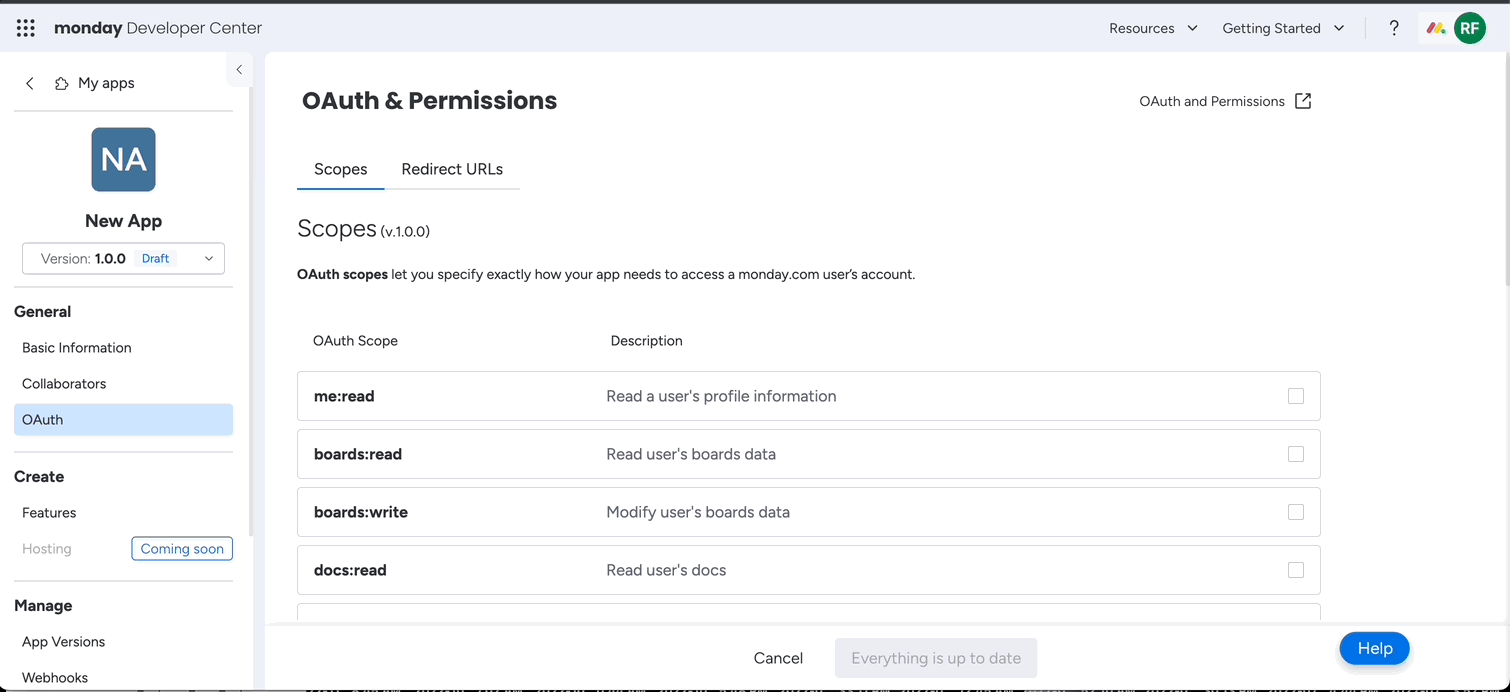Viewport: 1510px width, 692px height.
Task: Go back using the left arrow icon
Action: pos(30,83)
